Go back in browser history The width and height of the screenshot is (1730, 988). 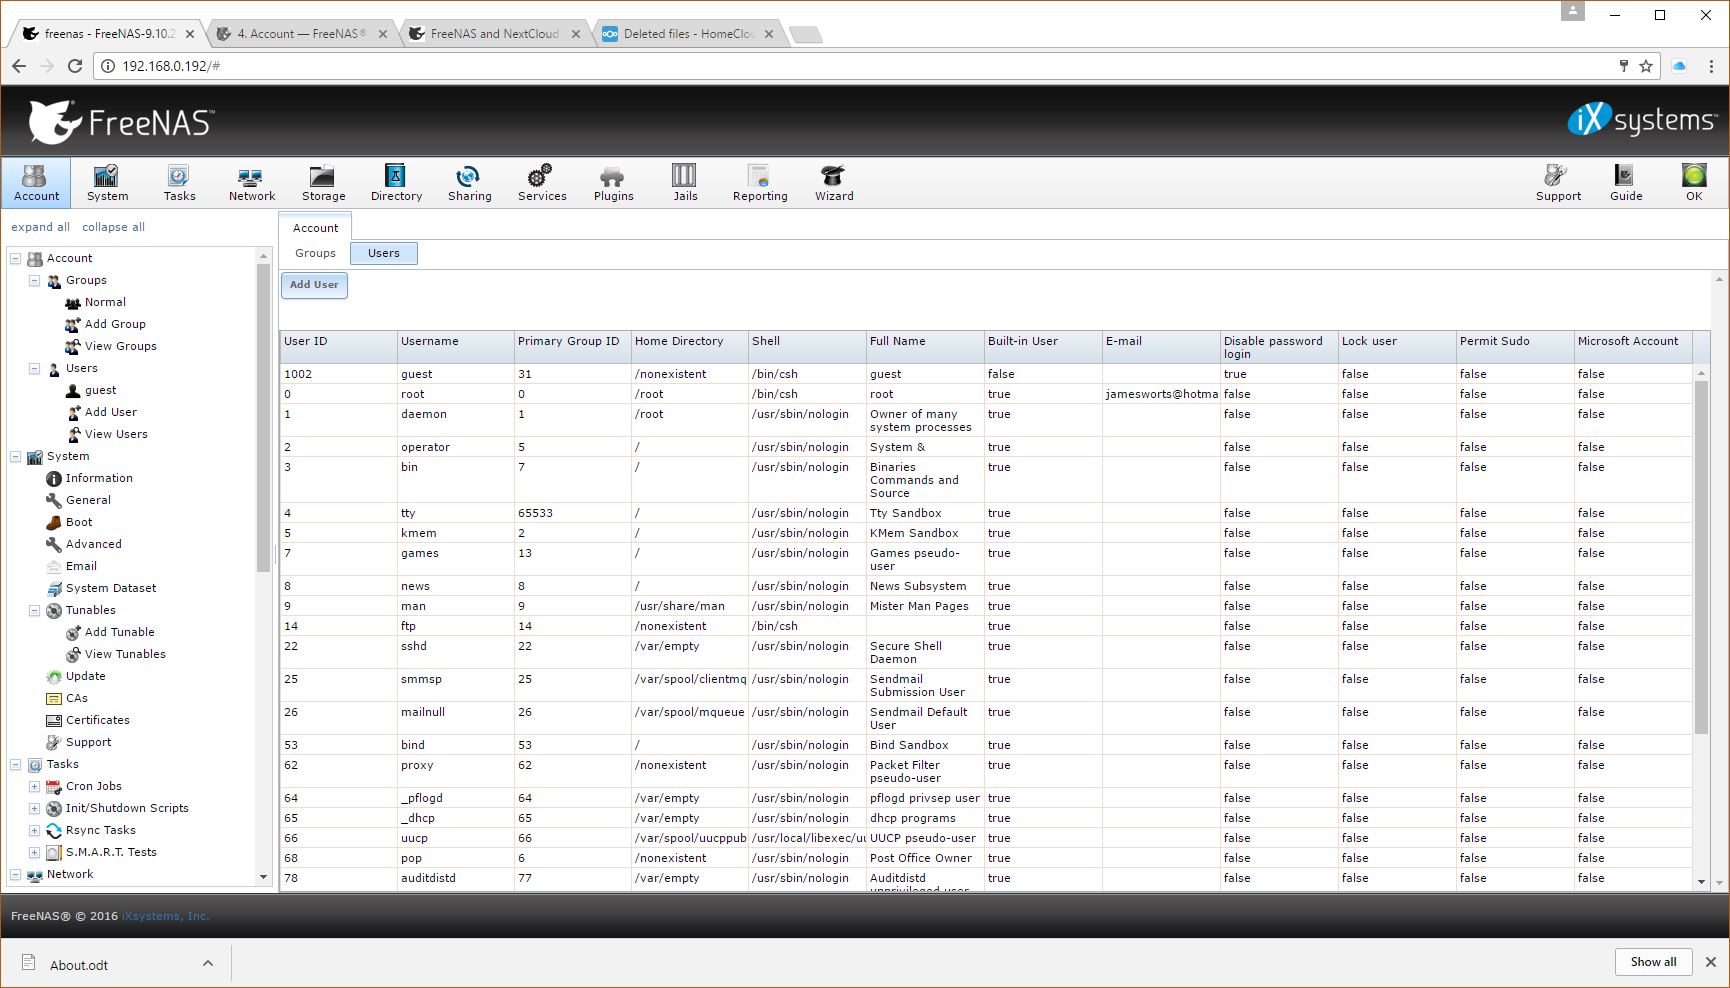[x=19, y=66]
